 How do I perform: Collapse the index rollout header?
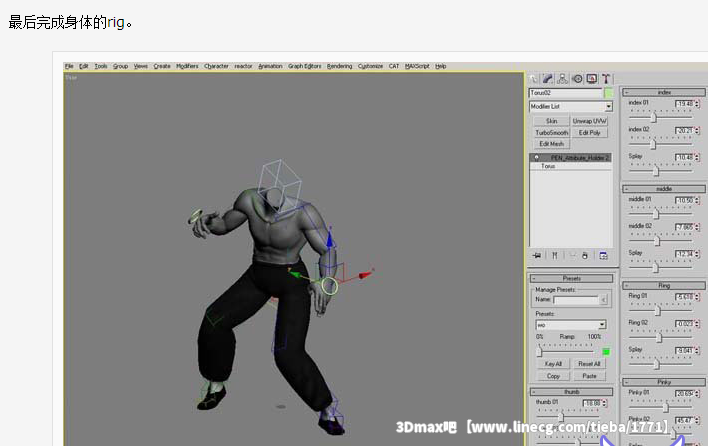(x=664, y=92)
